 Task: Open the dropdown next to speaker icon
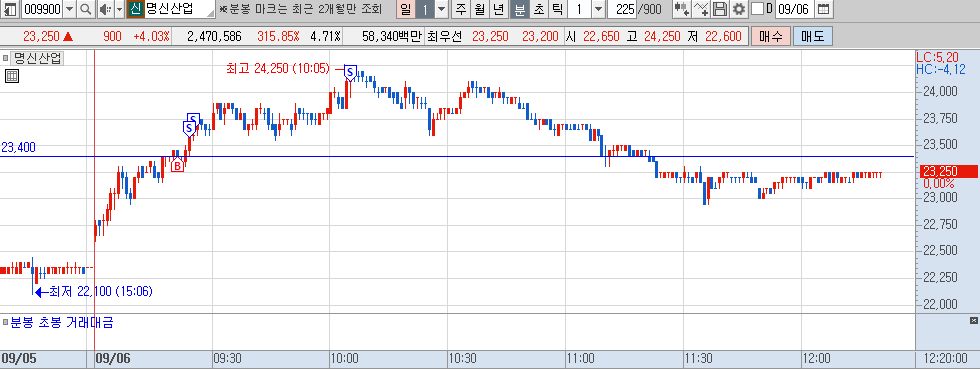119,9
